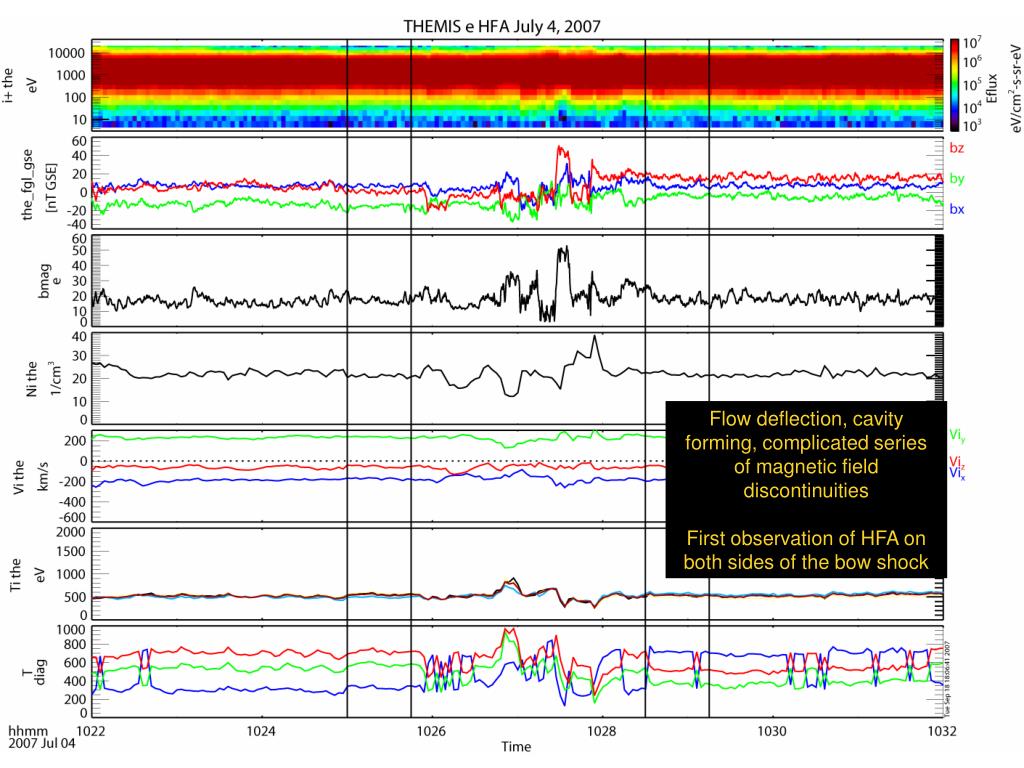
Task: Click the 1030 time tick label
Action: coord(772,731)
